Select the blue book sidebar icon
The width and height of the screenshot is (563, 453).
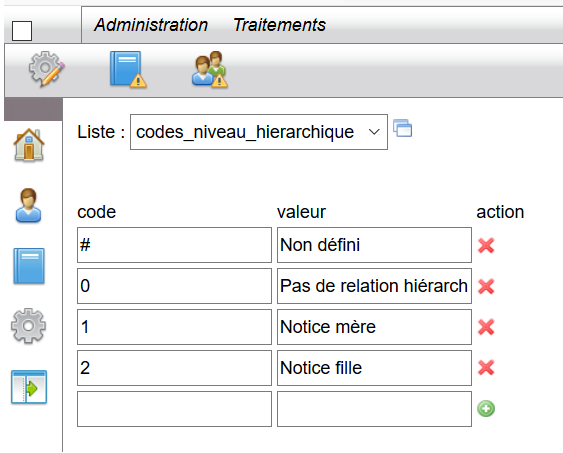point(29,266)
